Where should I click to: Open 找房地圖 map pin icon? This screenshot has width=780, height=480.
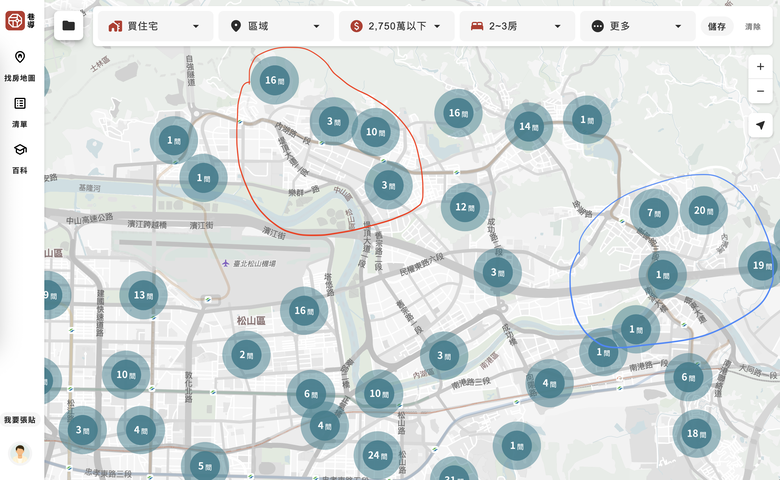20,57
